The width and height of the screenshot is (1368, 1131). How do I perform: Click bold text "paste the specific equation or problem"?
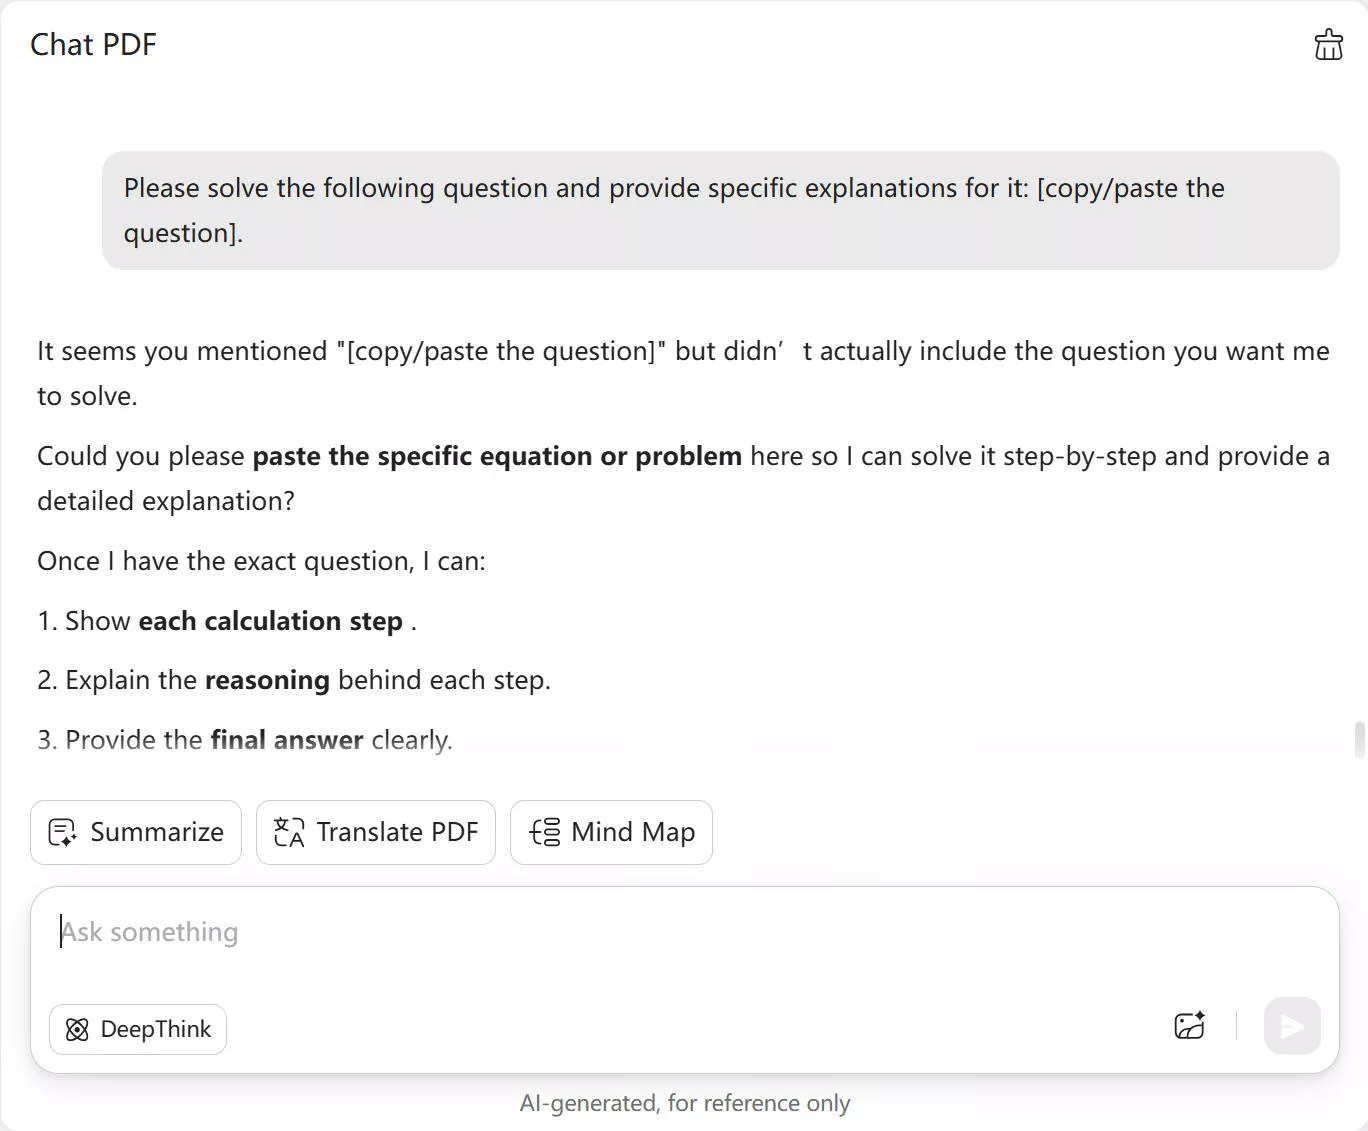click(497, 456)
